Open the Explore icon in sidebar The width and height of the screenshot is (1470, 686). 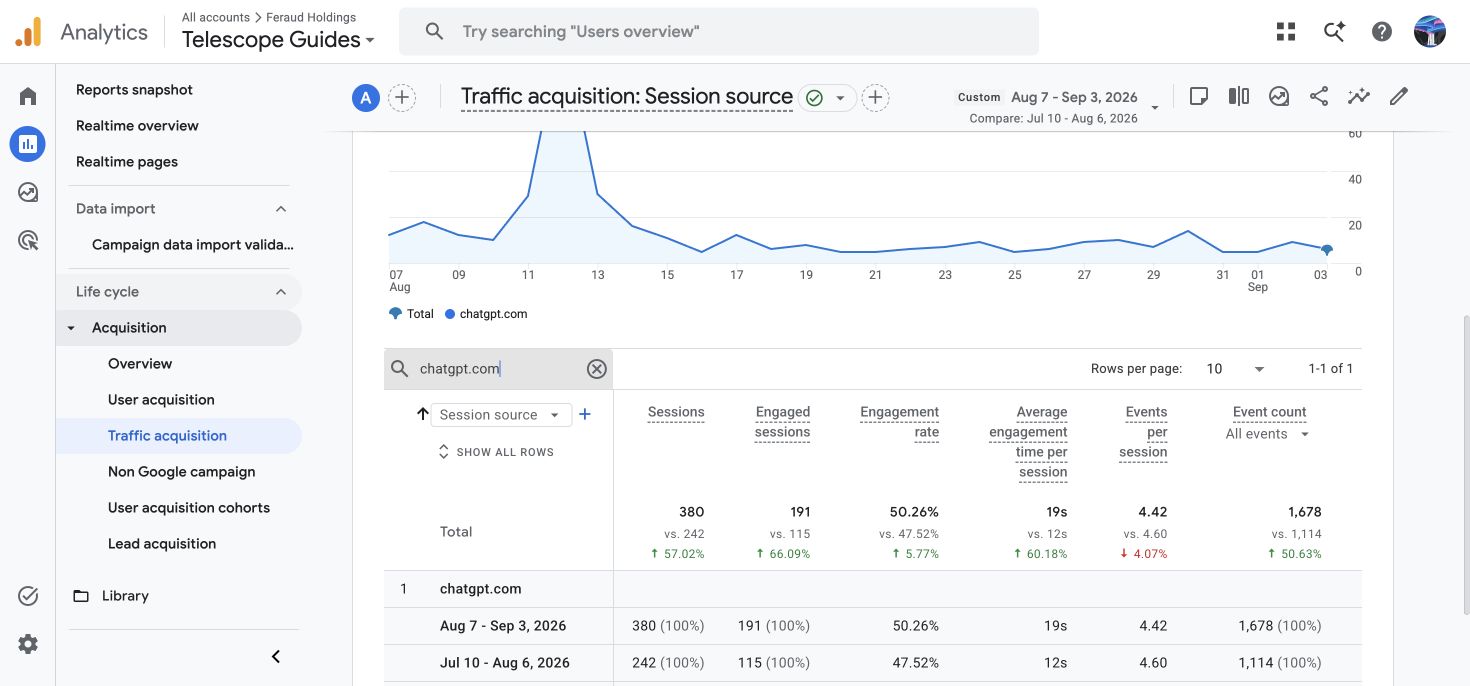[x=28, y=192]
